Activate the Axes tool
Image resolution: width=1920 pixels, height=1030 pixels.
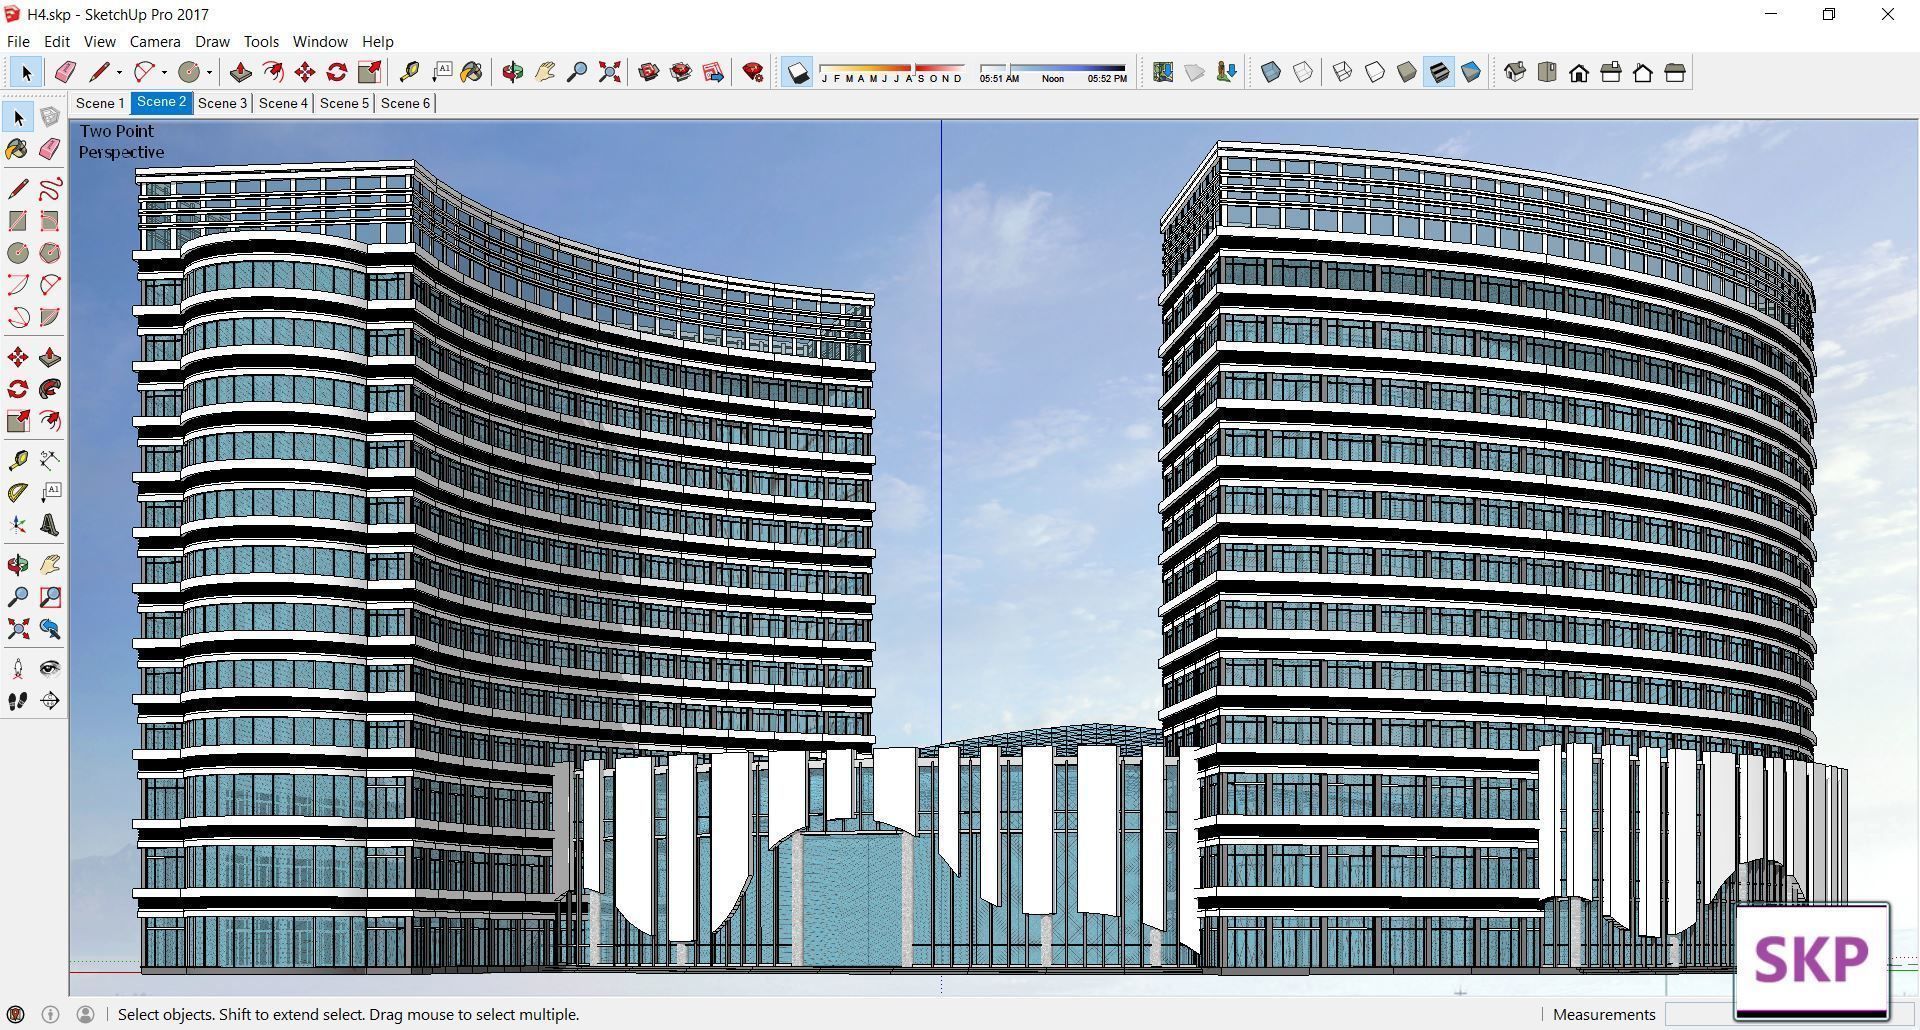click(18, 525)
